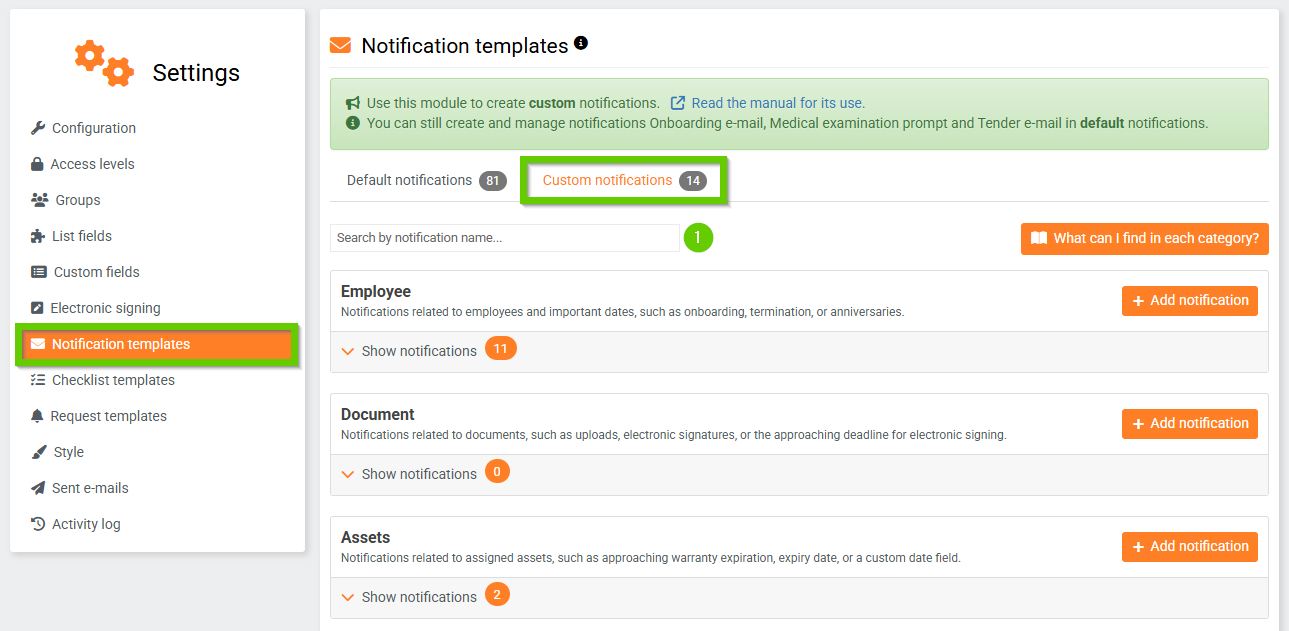Open Checklist templates in the sidebar
Viewport: 1289px width, 631px height.
point(113,380)
